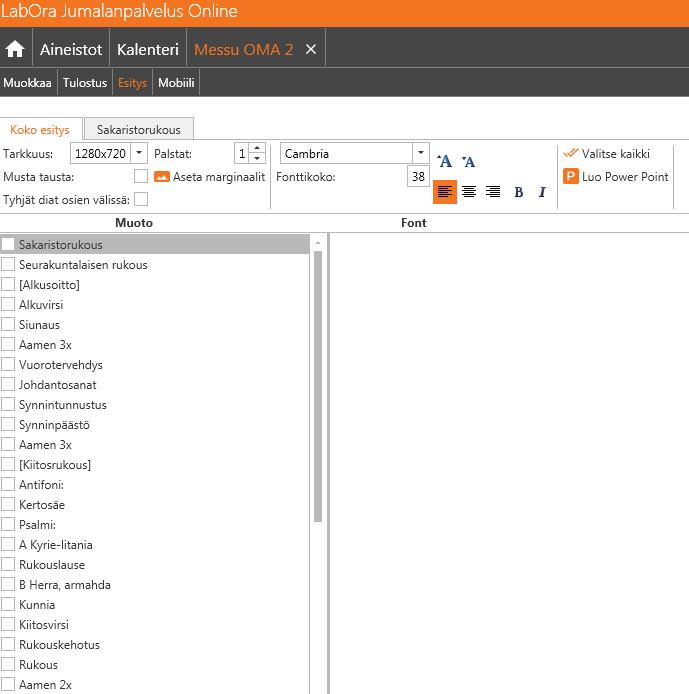
Task: Select the Kiitosvirsi row text
Action: coord(44,625)
